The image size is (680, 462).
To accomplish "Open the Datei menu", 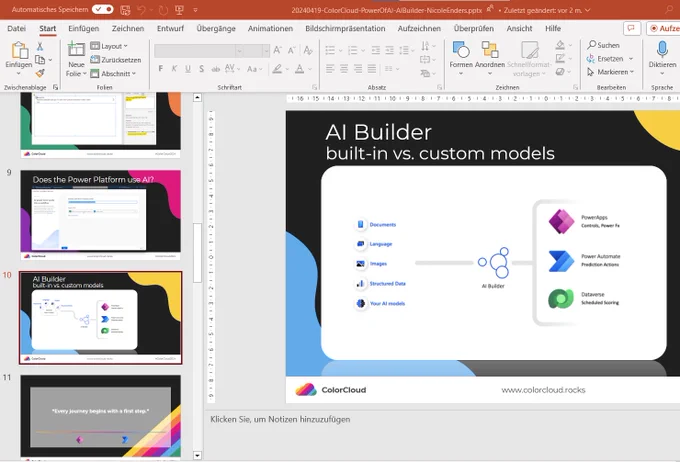I will (16, 28).
